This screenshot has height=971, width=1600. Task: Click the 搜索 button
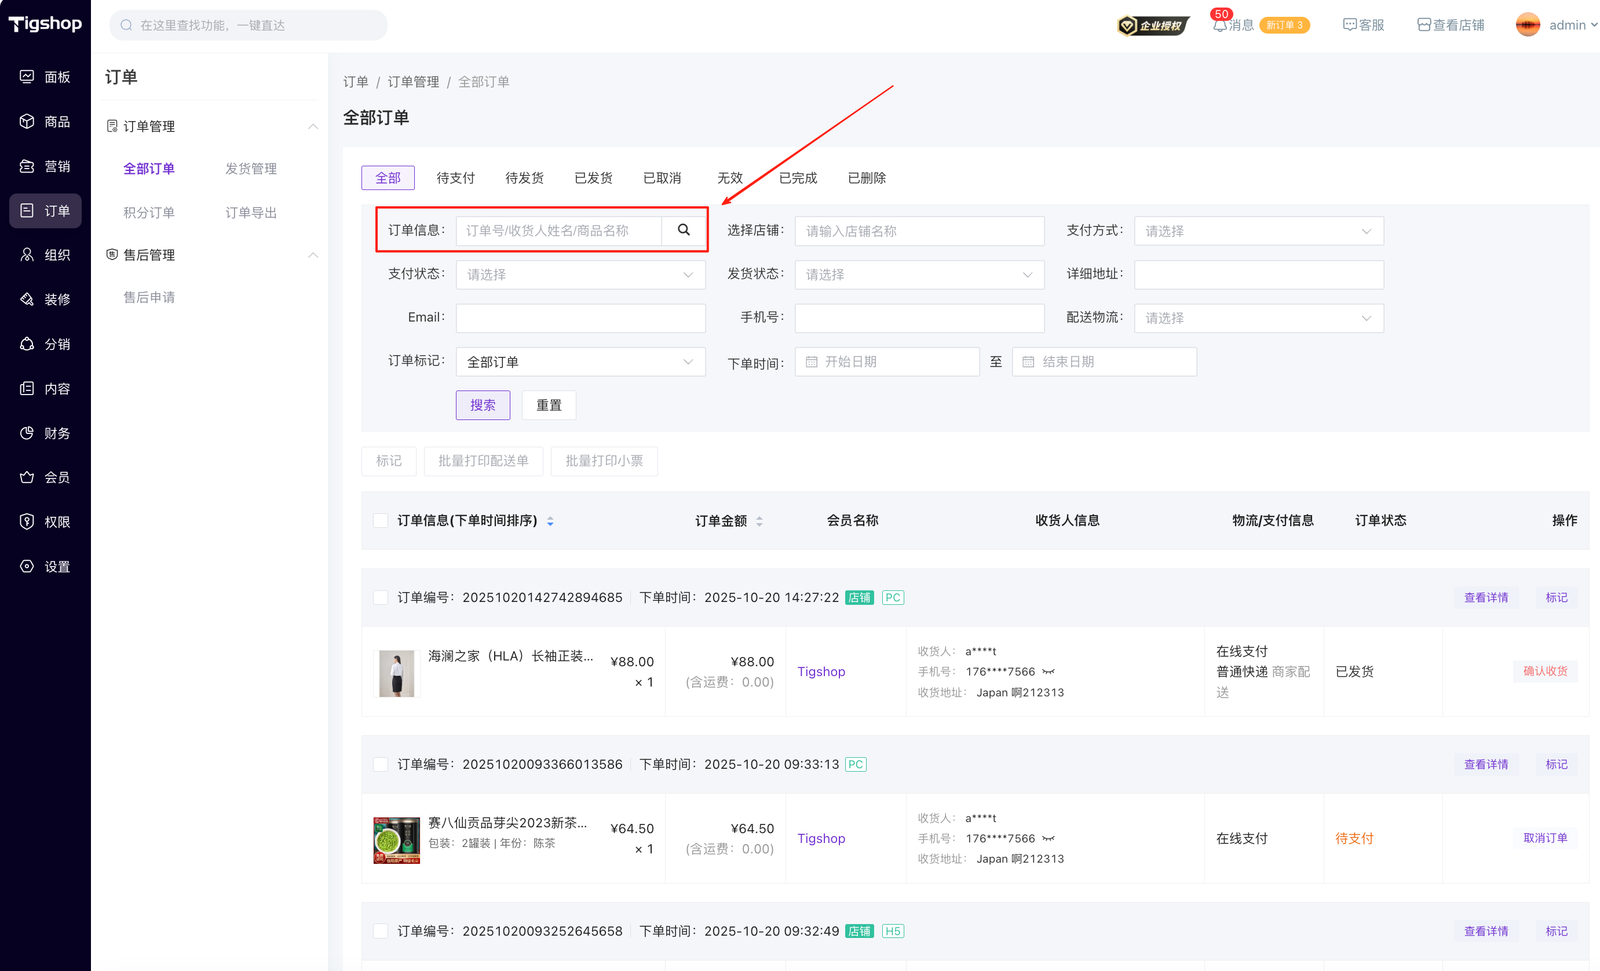(x=483, y=405)
